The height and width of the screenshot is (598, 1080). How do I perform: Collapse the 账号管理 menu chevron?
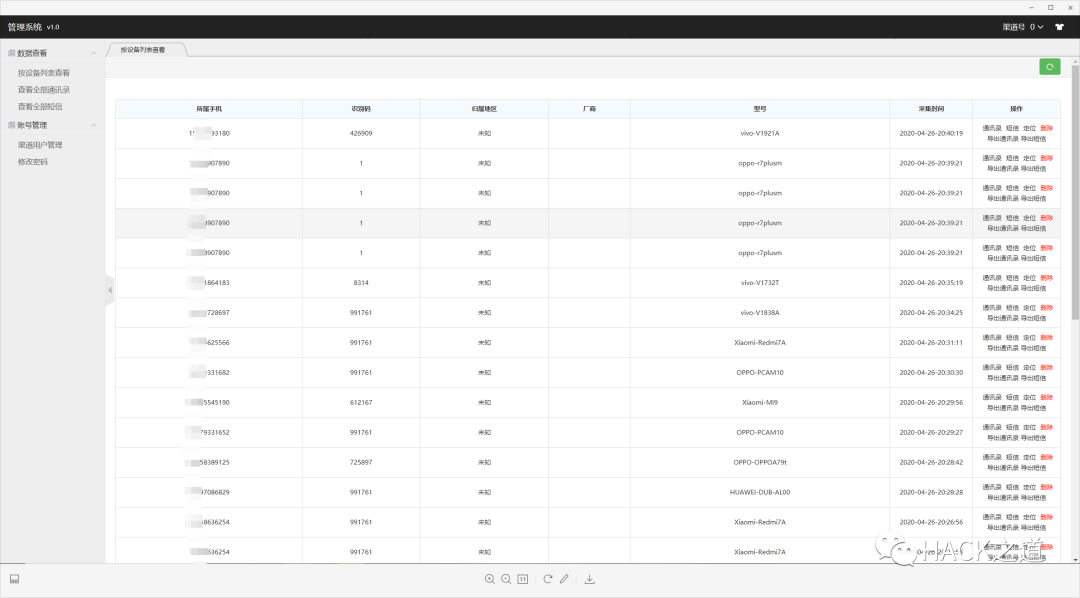pyautogui.click(x=94, y=125)
